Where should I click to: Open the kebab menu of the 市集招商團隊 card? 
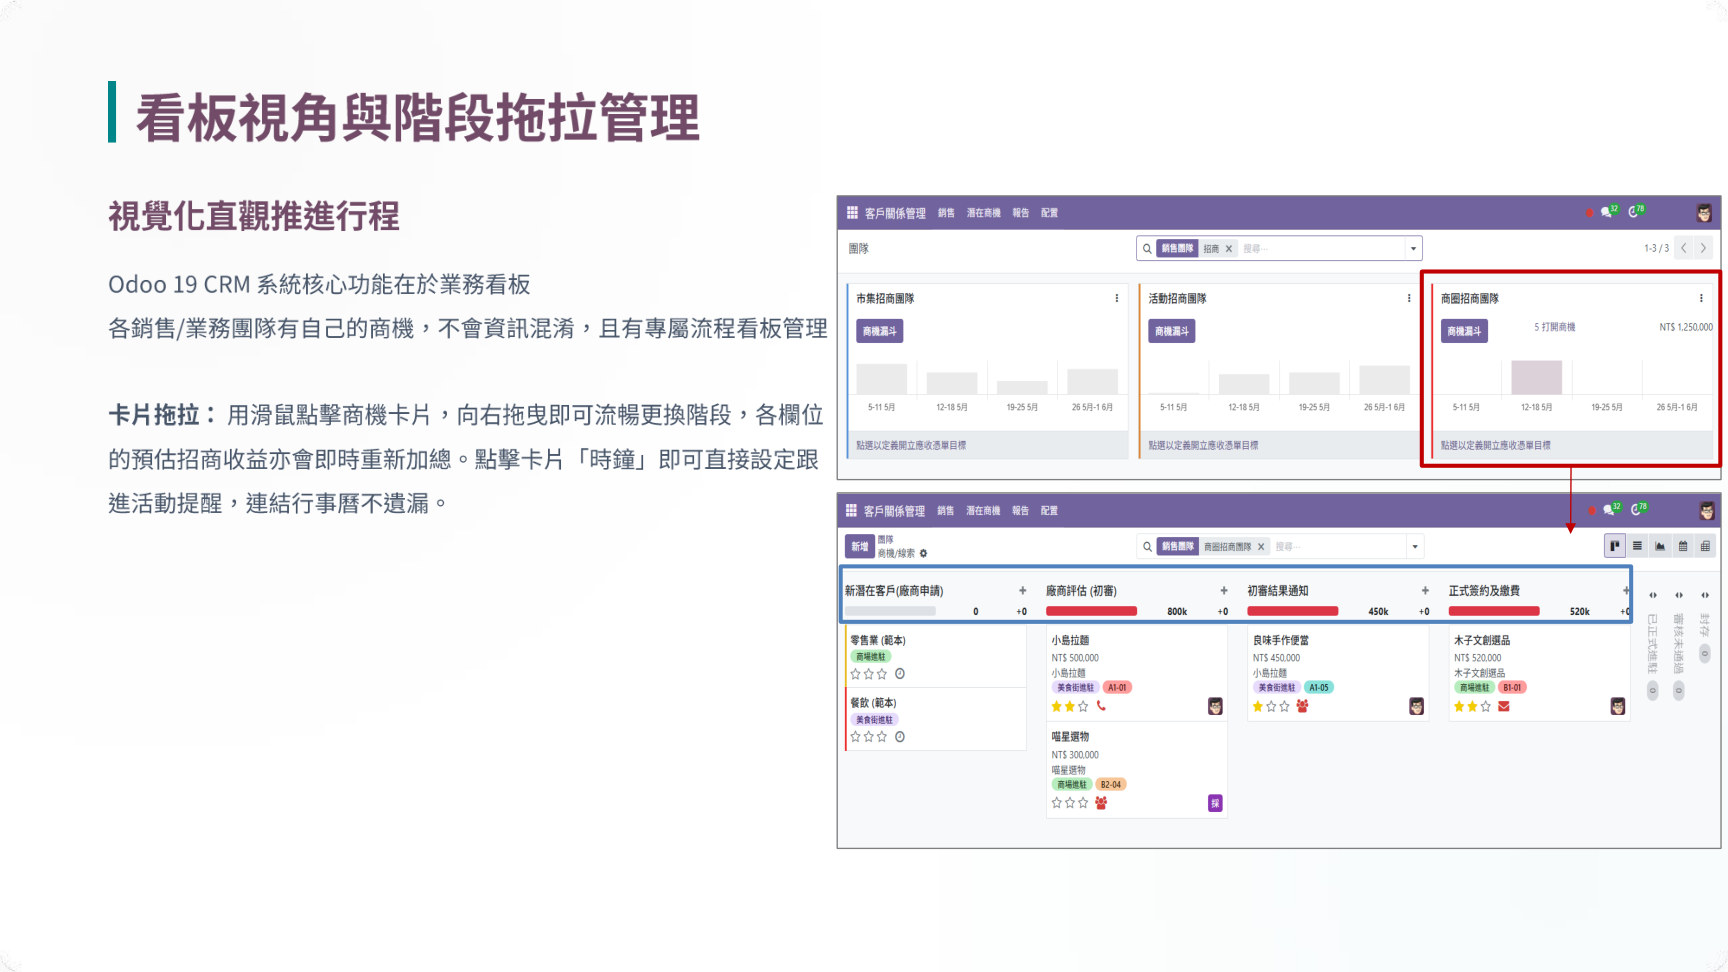click(x=1117, y=298)
